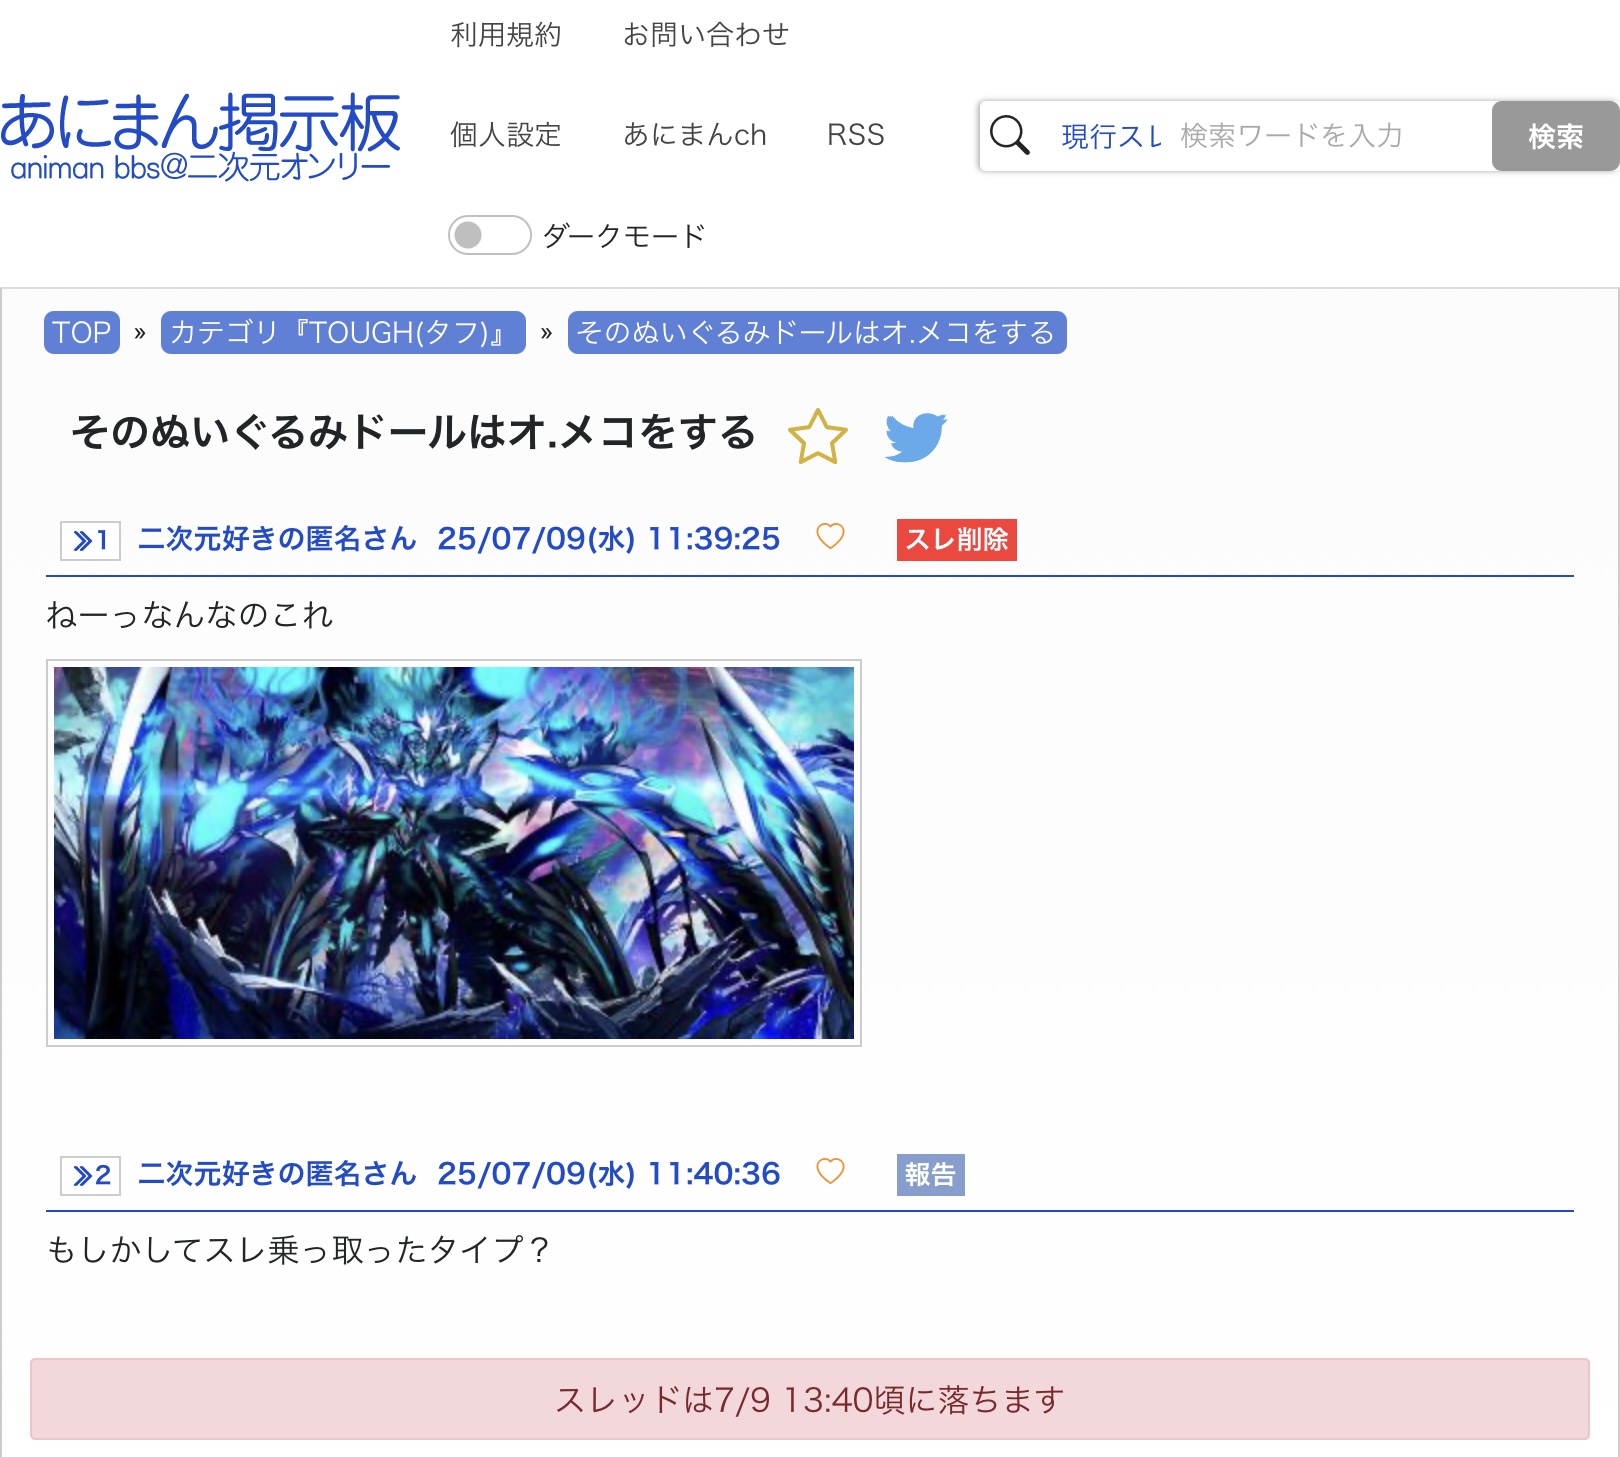Click post text もしかしてスレ乗っ取ったタイプ？

click(299, 1250)
